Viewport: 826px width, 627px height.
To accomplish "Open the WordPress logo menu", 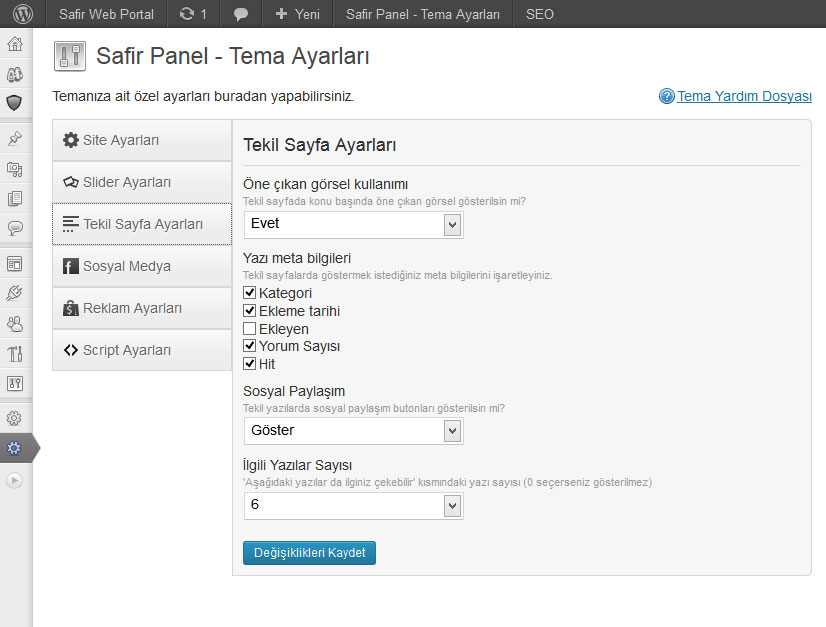I will 23,14.
